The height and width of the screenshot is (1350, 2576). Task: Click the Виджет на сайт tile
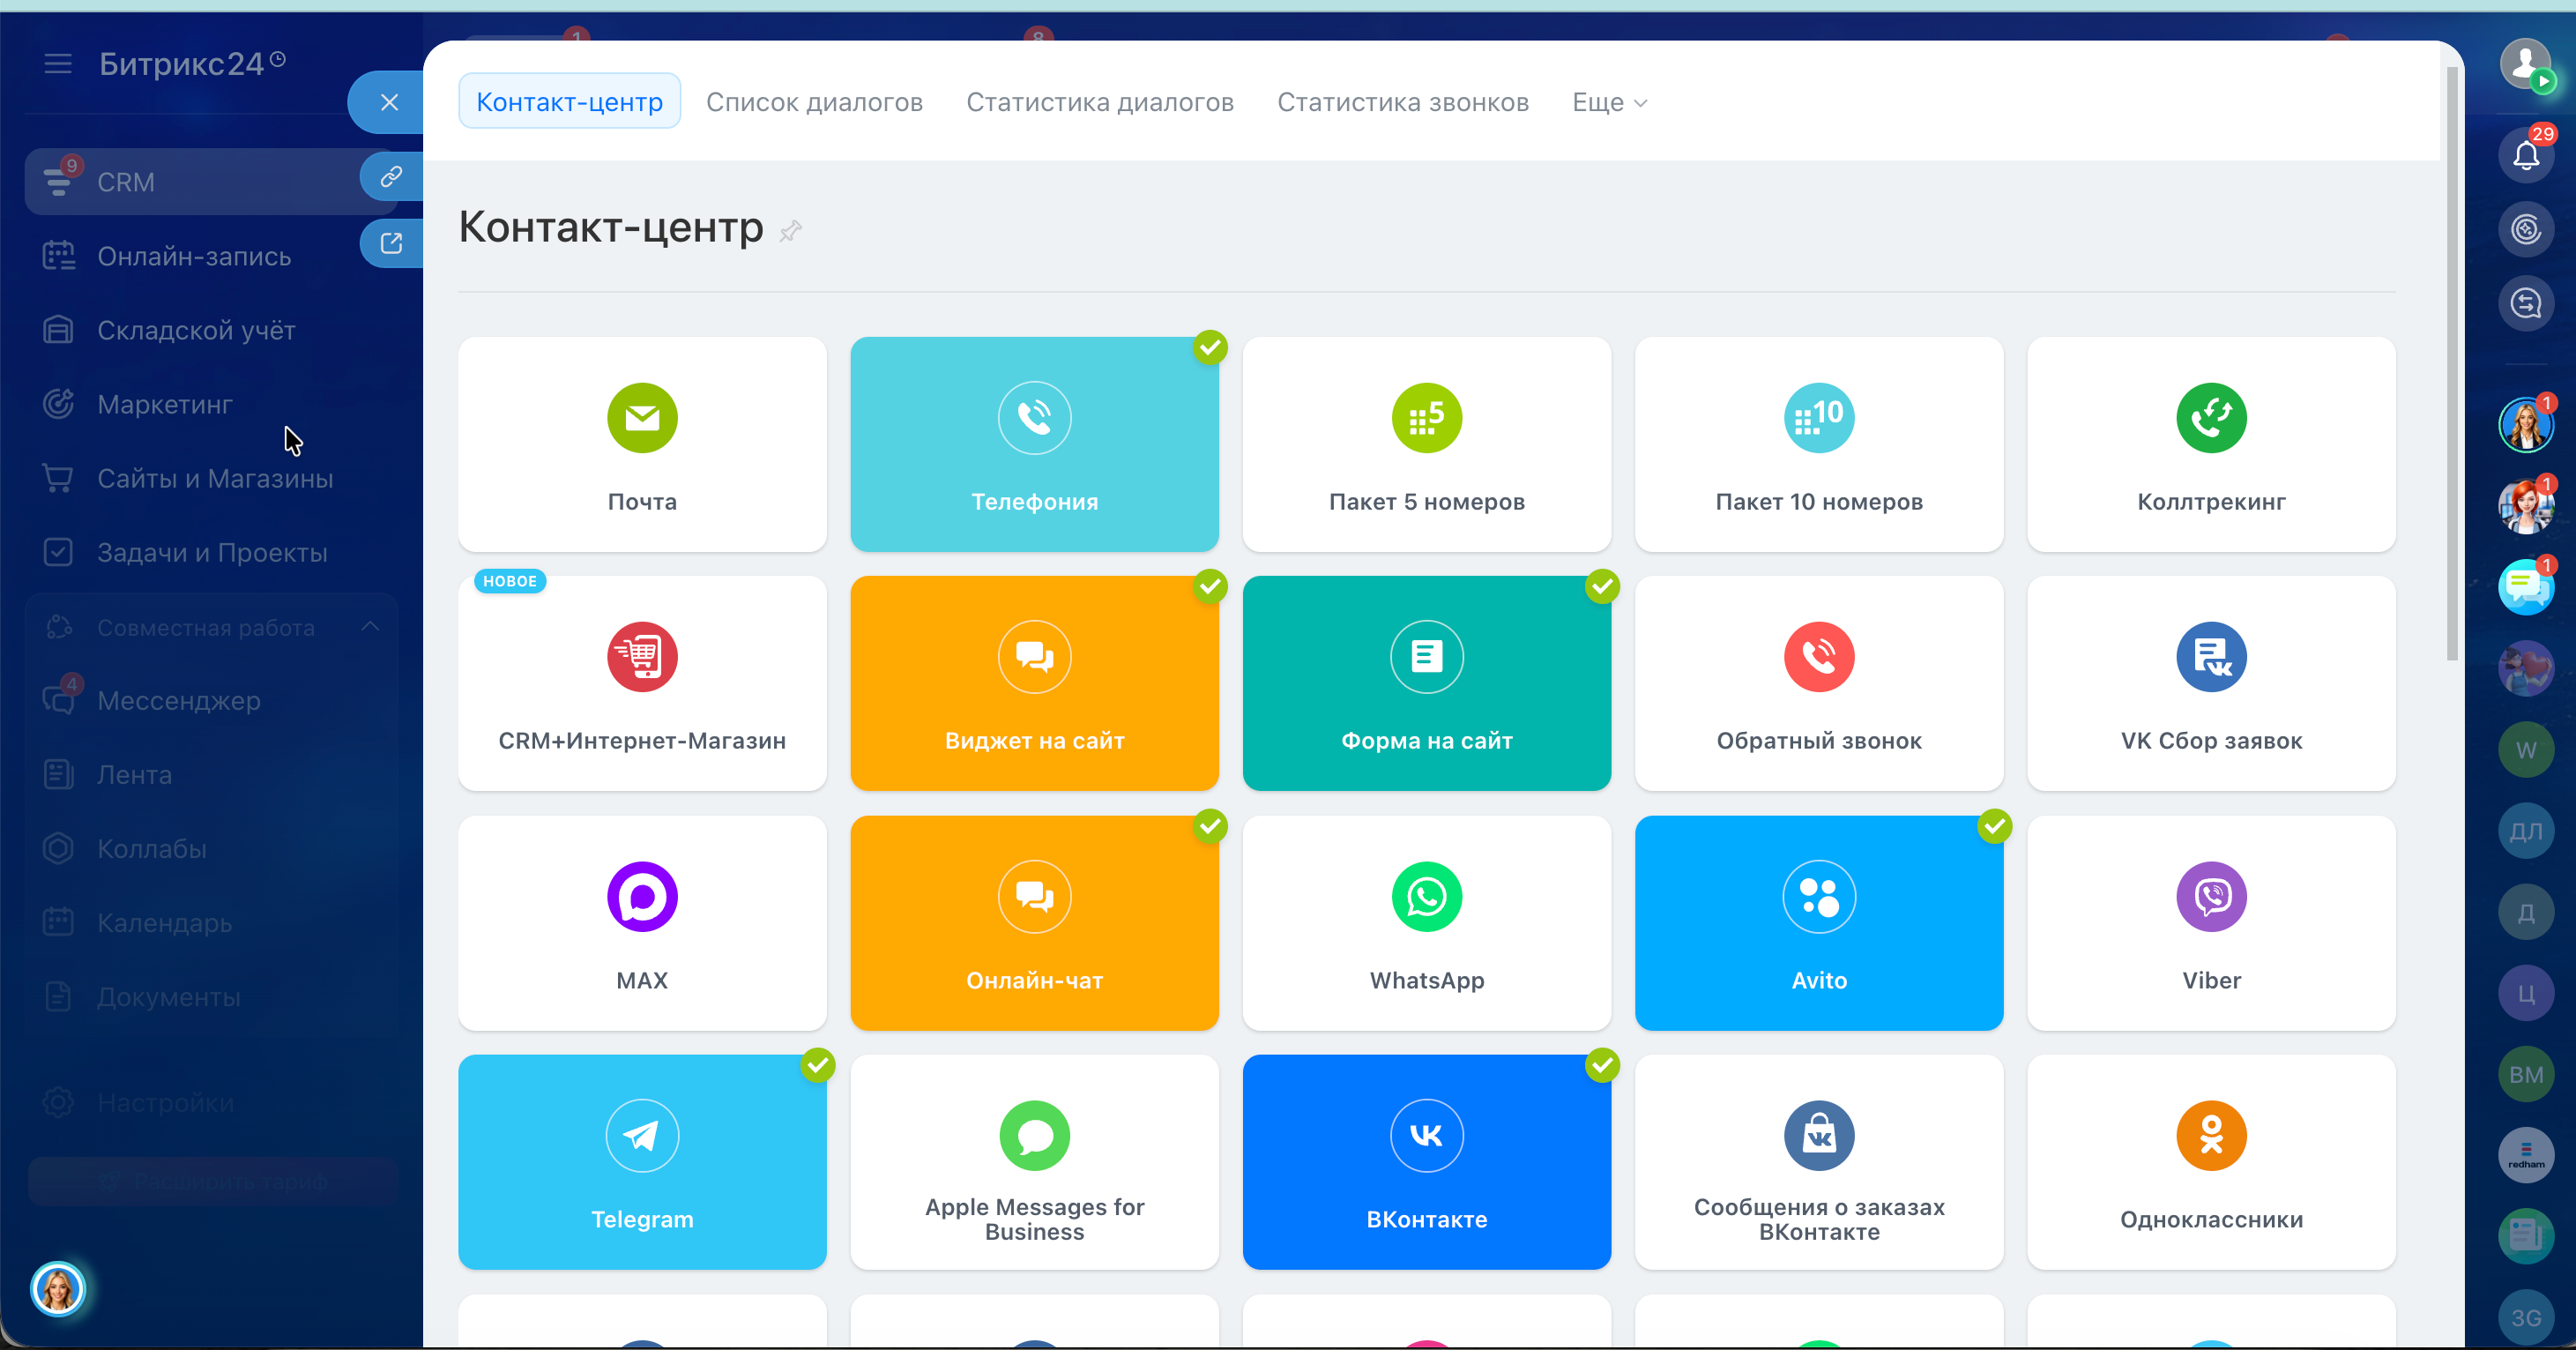[1034, 683]
